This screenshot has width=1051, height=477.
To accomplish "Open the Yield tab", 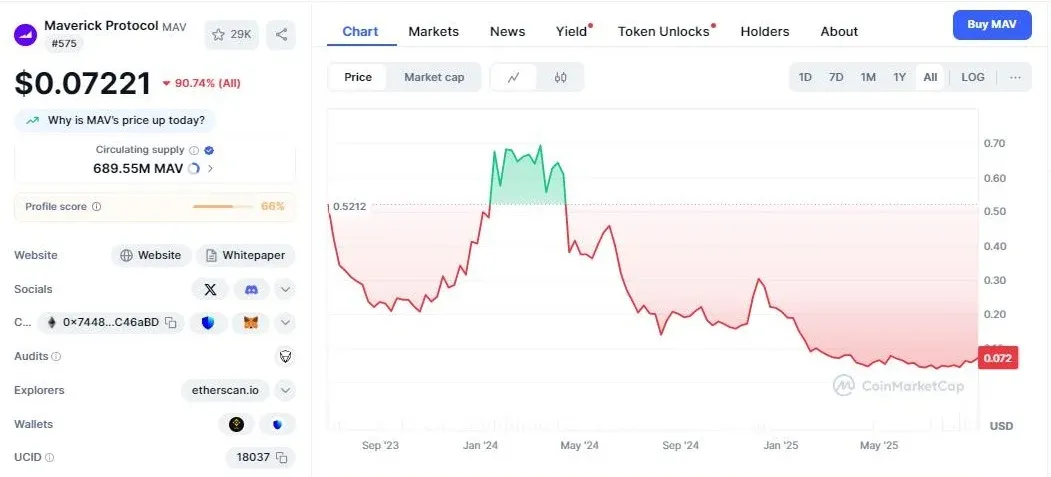I will (573, 31).
